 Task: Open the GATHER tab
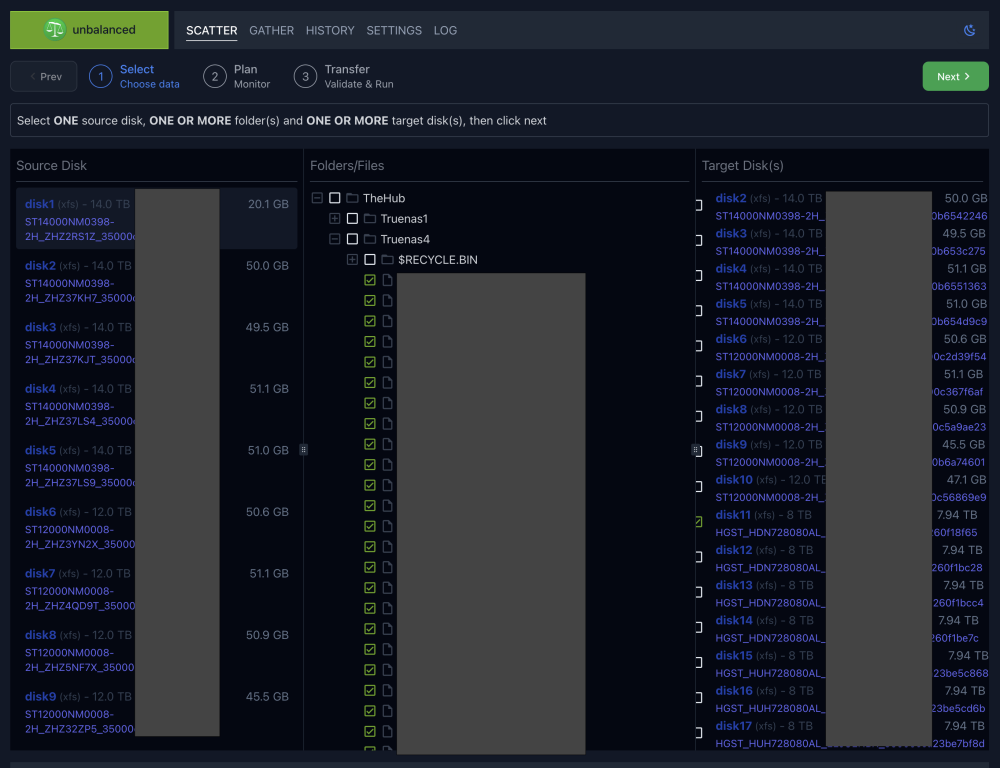coord(272,31)
